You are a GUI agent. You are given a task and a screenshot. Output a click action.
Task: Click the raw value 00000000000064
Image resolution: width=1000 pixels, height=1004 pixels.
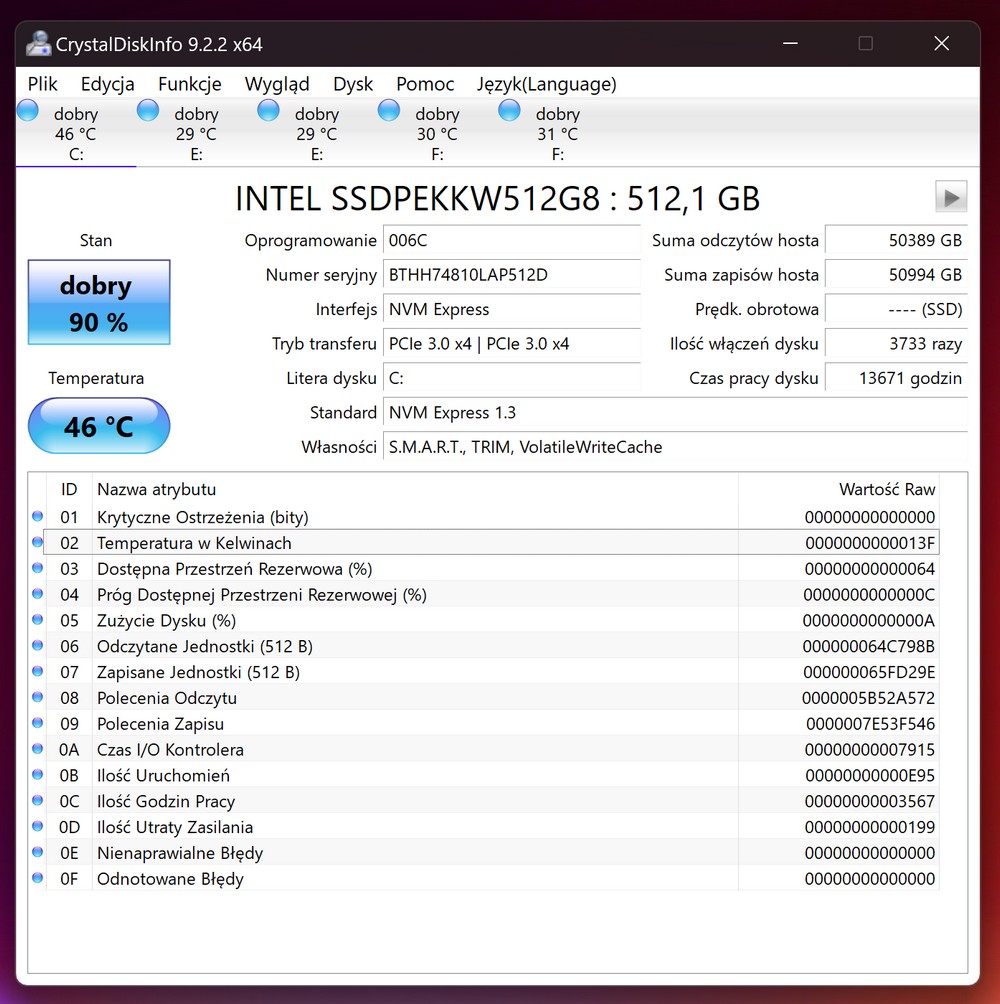869,569
